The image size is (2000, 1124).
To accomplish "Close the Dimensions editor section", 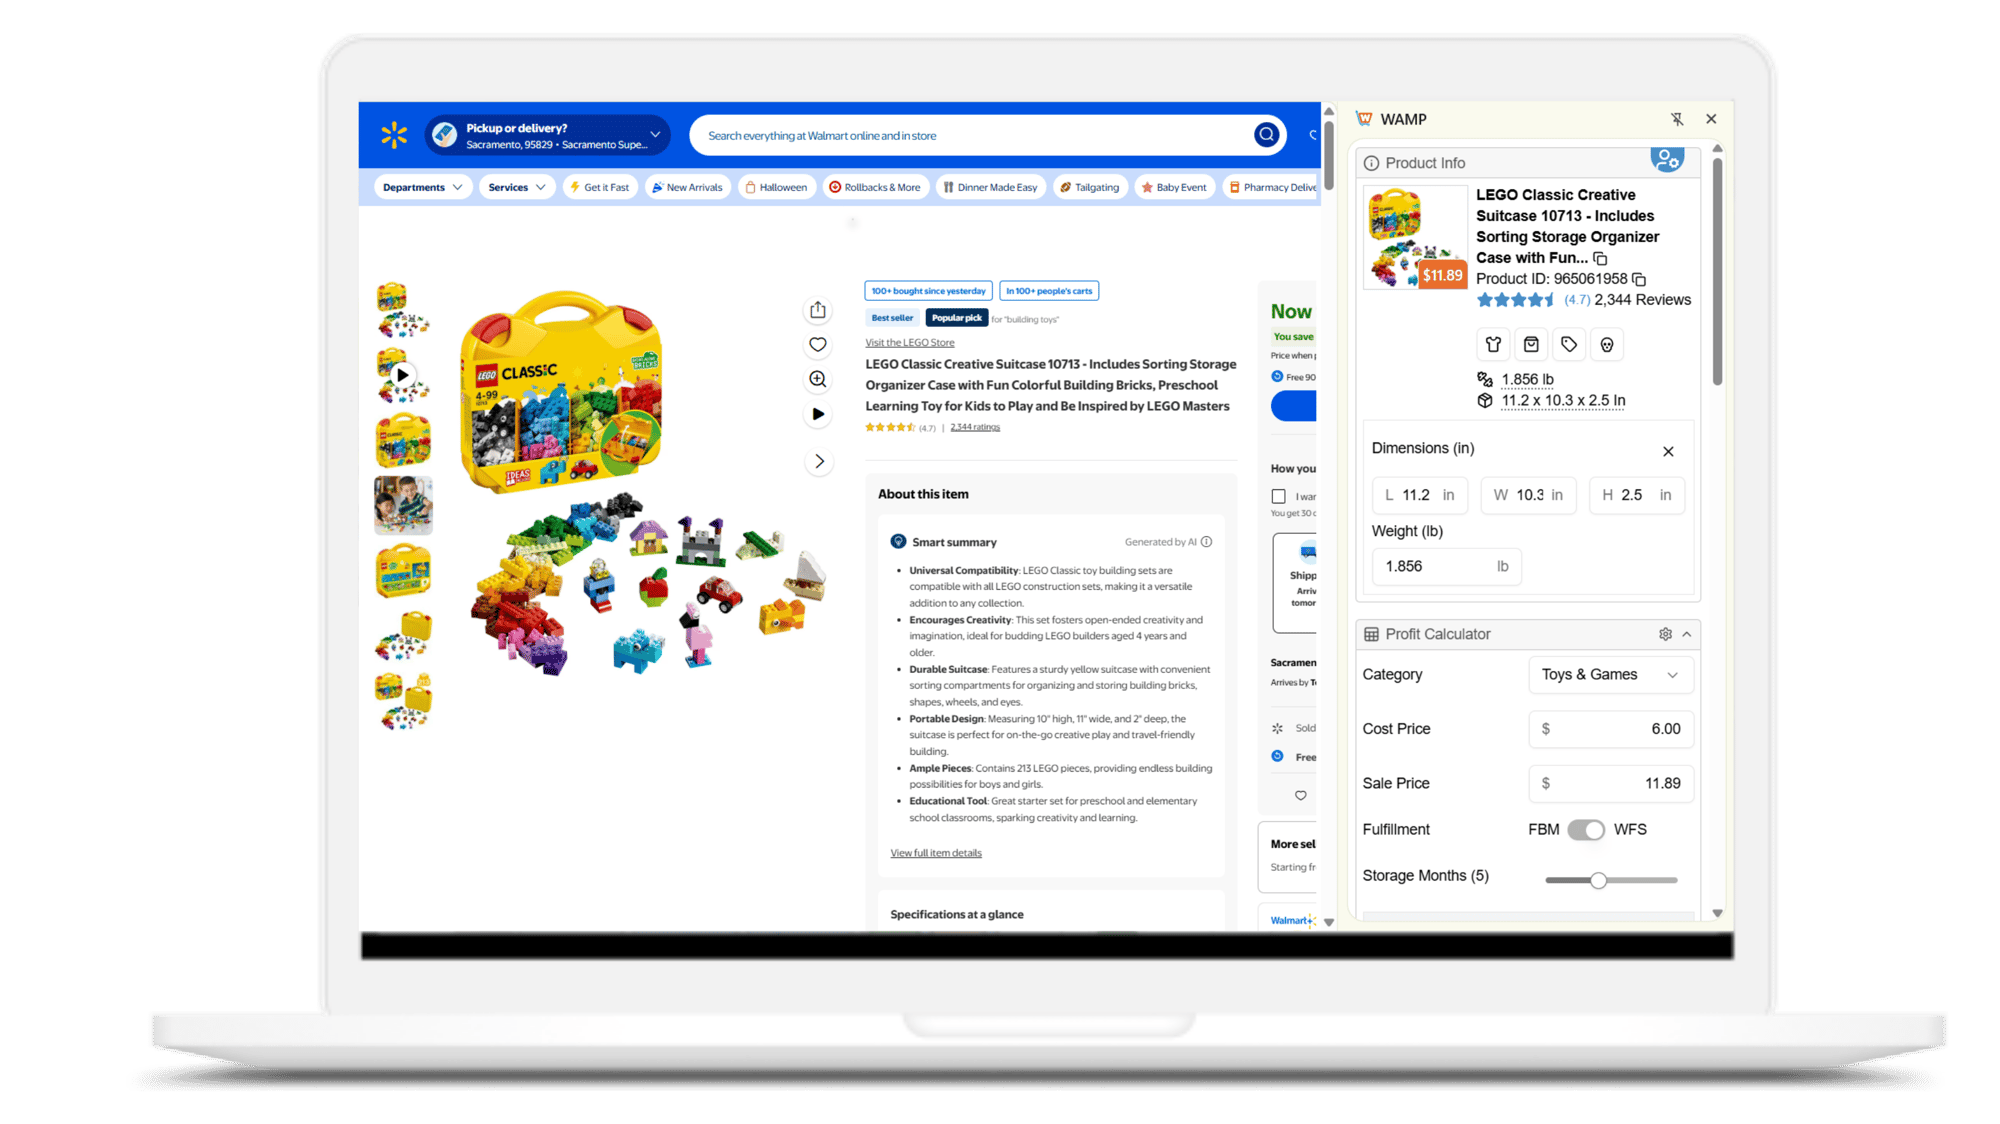I will click(1668, 452).
